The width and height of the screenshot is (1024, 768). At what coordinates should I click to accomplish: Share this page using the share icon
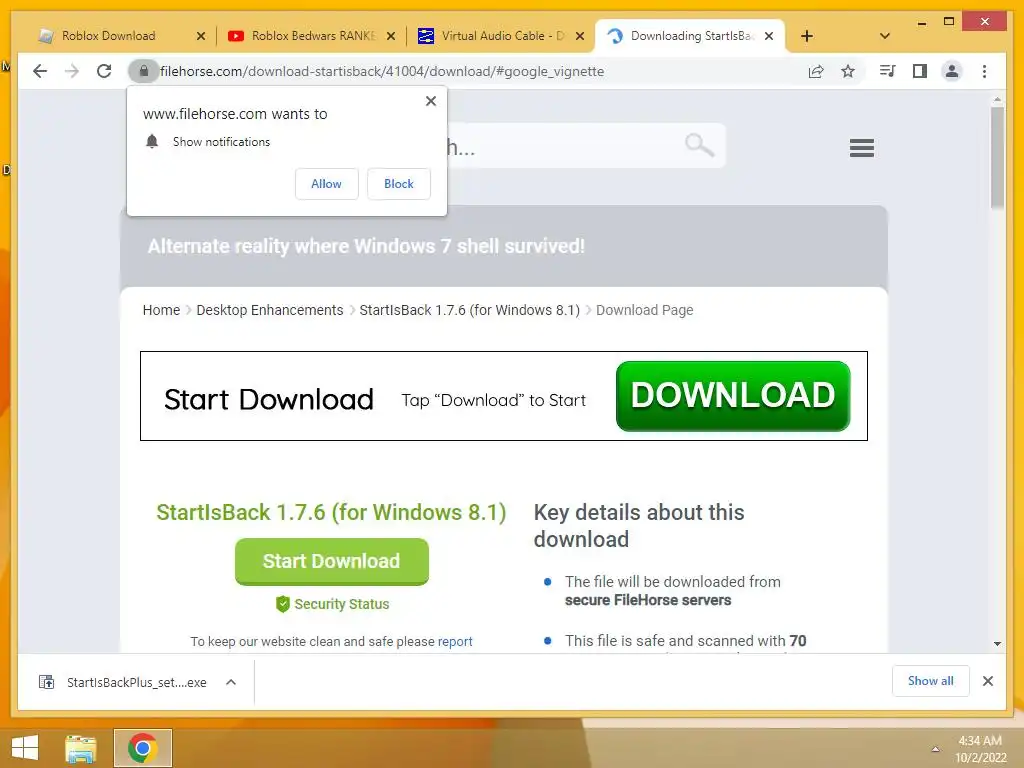pos(816,71)
